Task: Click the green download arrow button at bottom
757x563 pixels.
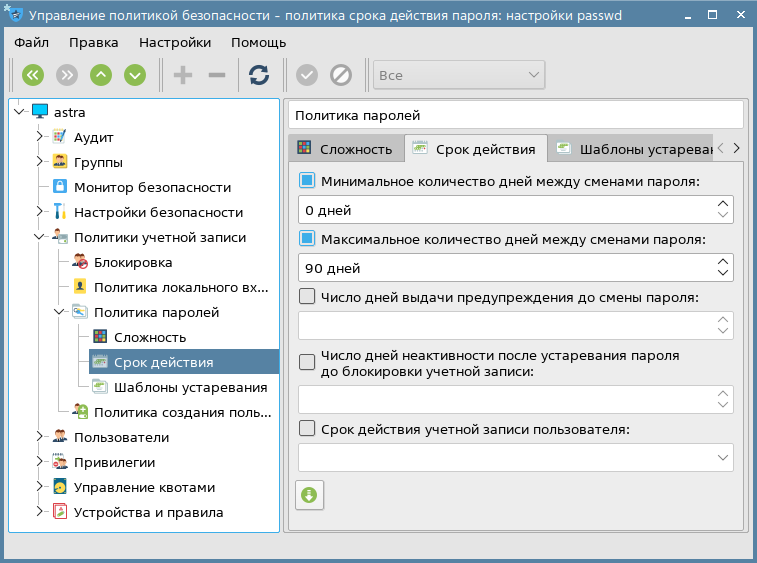Action: (309, 495)
